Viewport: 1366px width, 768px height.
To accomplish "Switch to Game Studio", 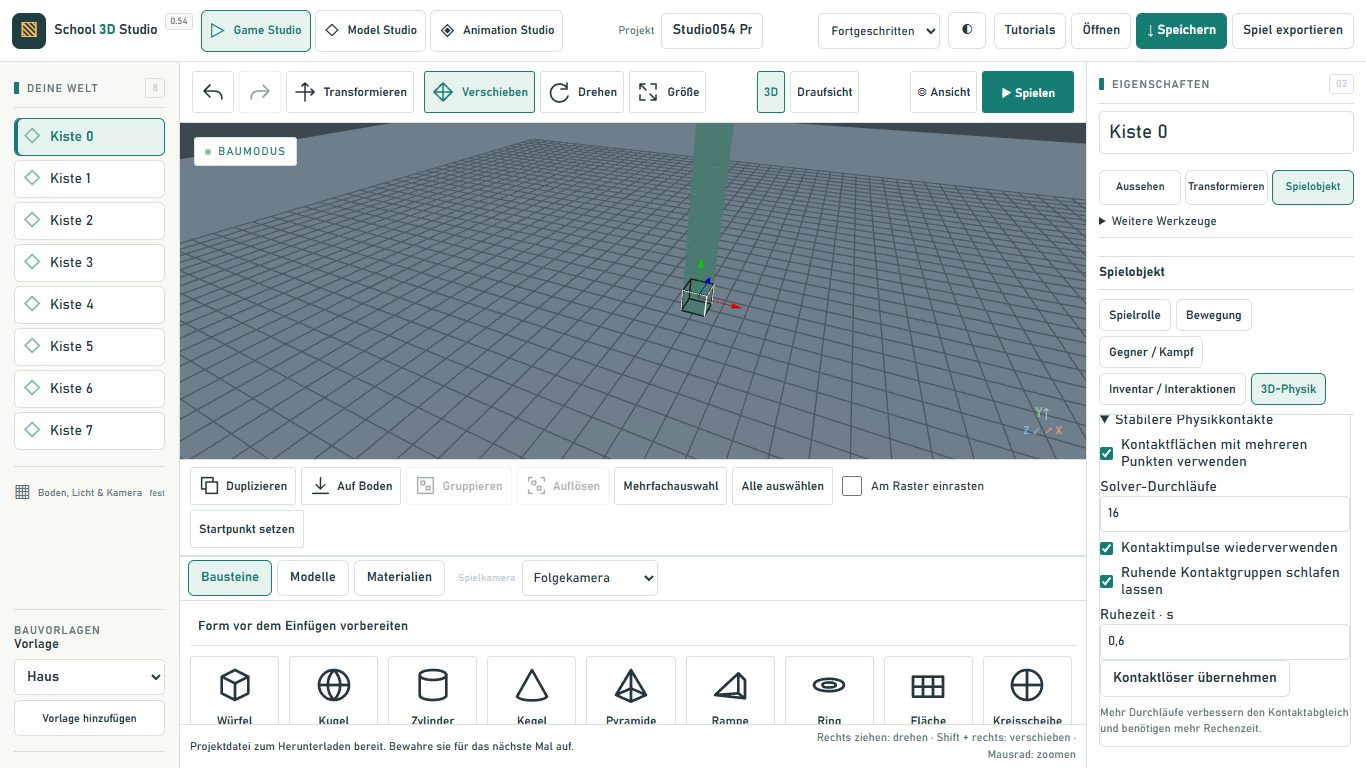I will pos(256,31).
